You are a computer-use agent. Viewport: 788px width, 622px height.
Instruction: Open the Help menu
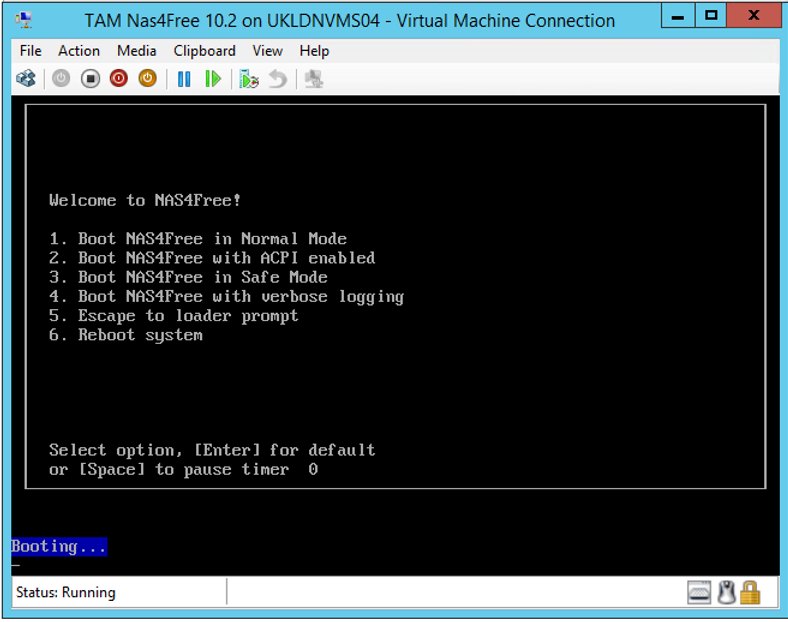click(315, 51)
